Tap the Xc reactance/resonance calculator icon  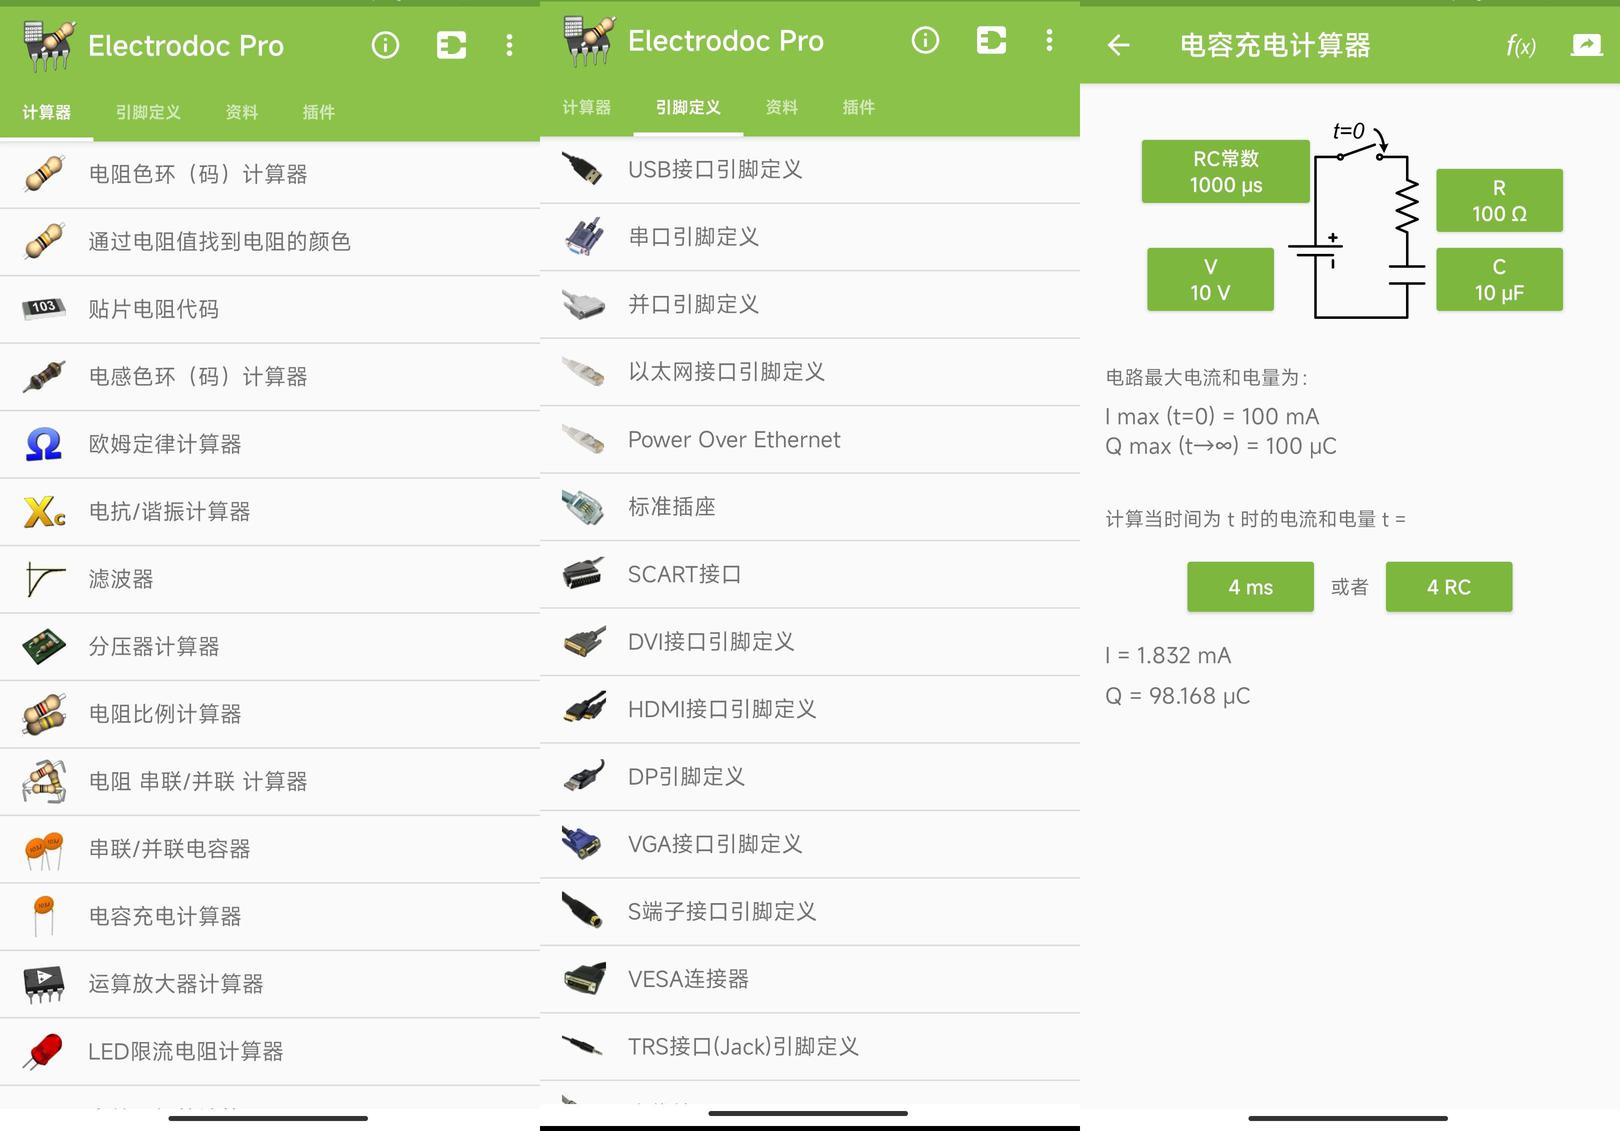click(x=44, y=512)
